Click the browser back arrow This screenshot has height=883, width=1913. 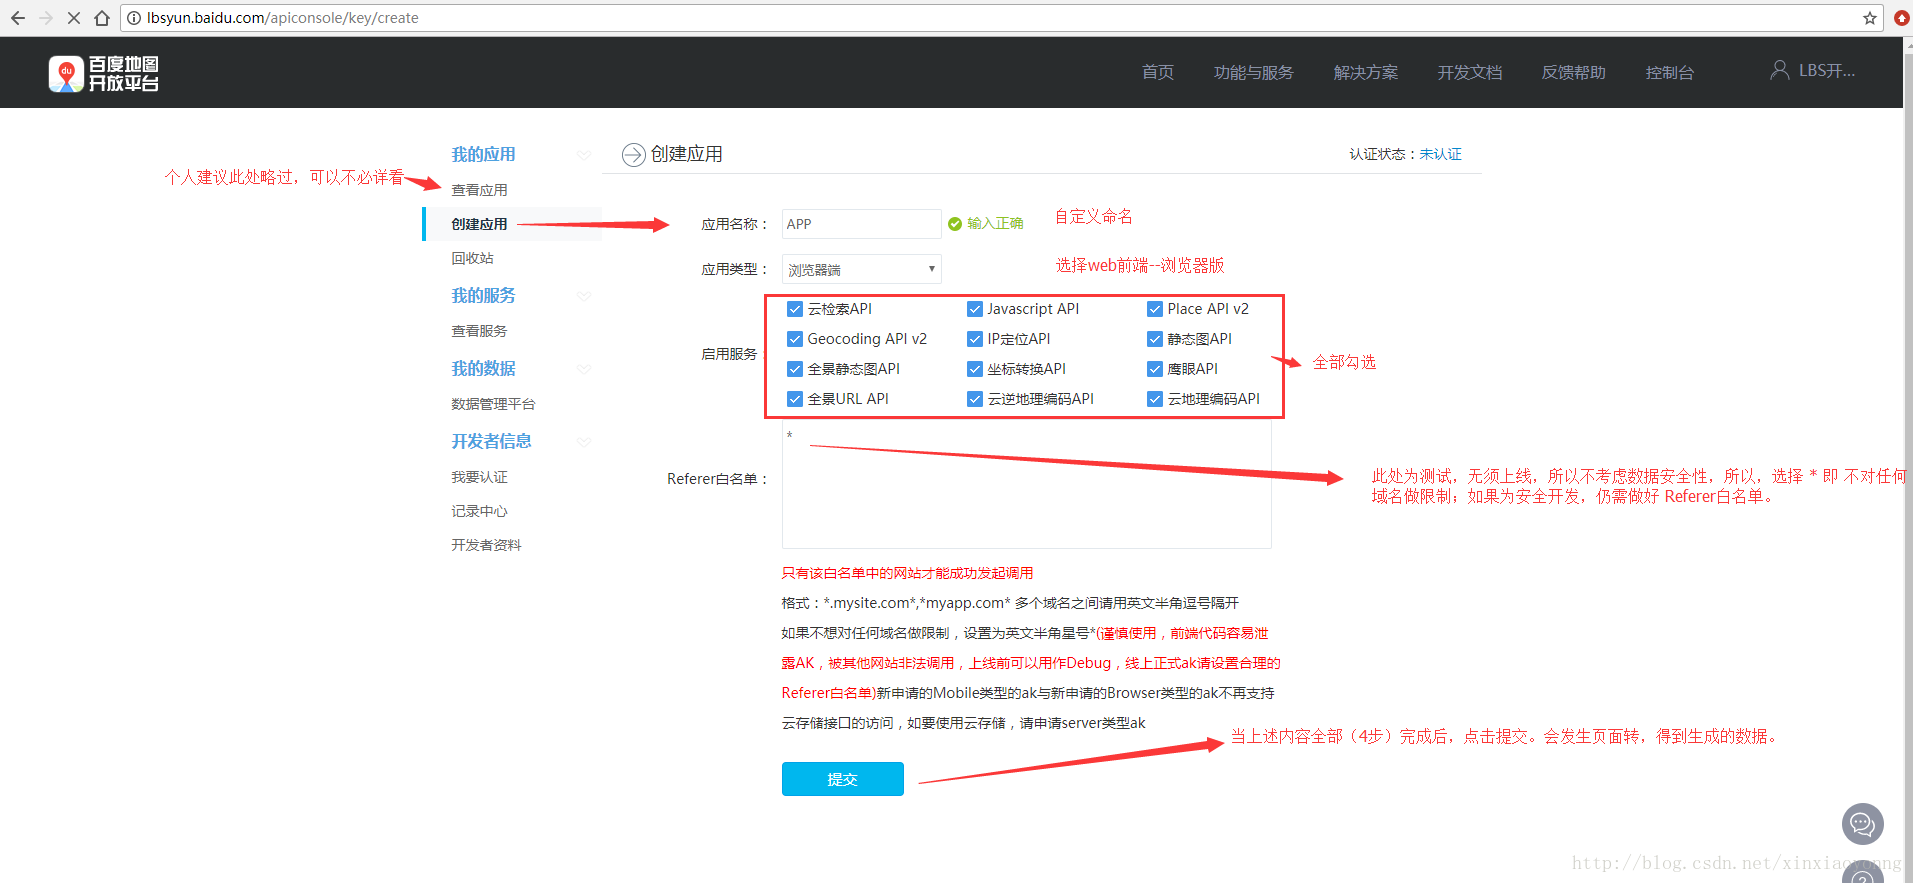pyautogui.click(x=17, y=18)
